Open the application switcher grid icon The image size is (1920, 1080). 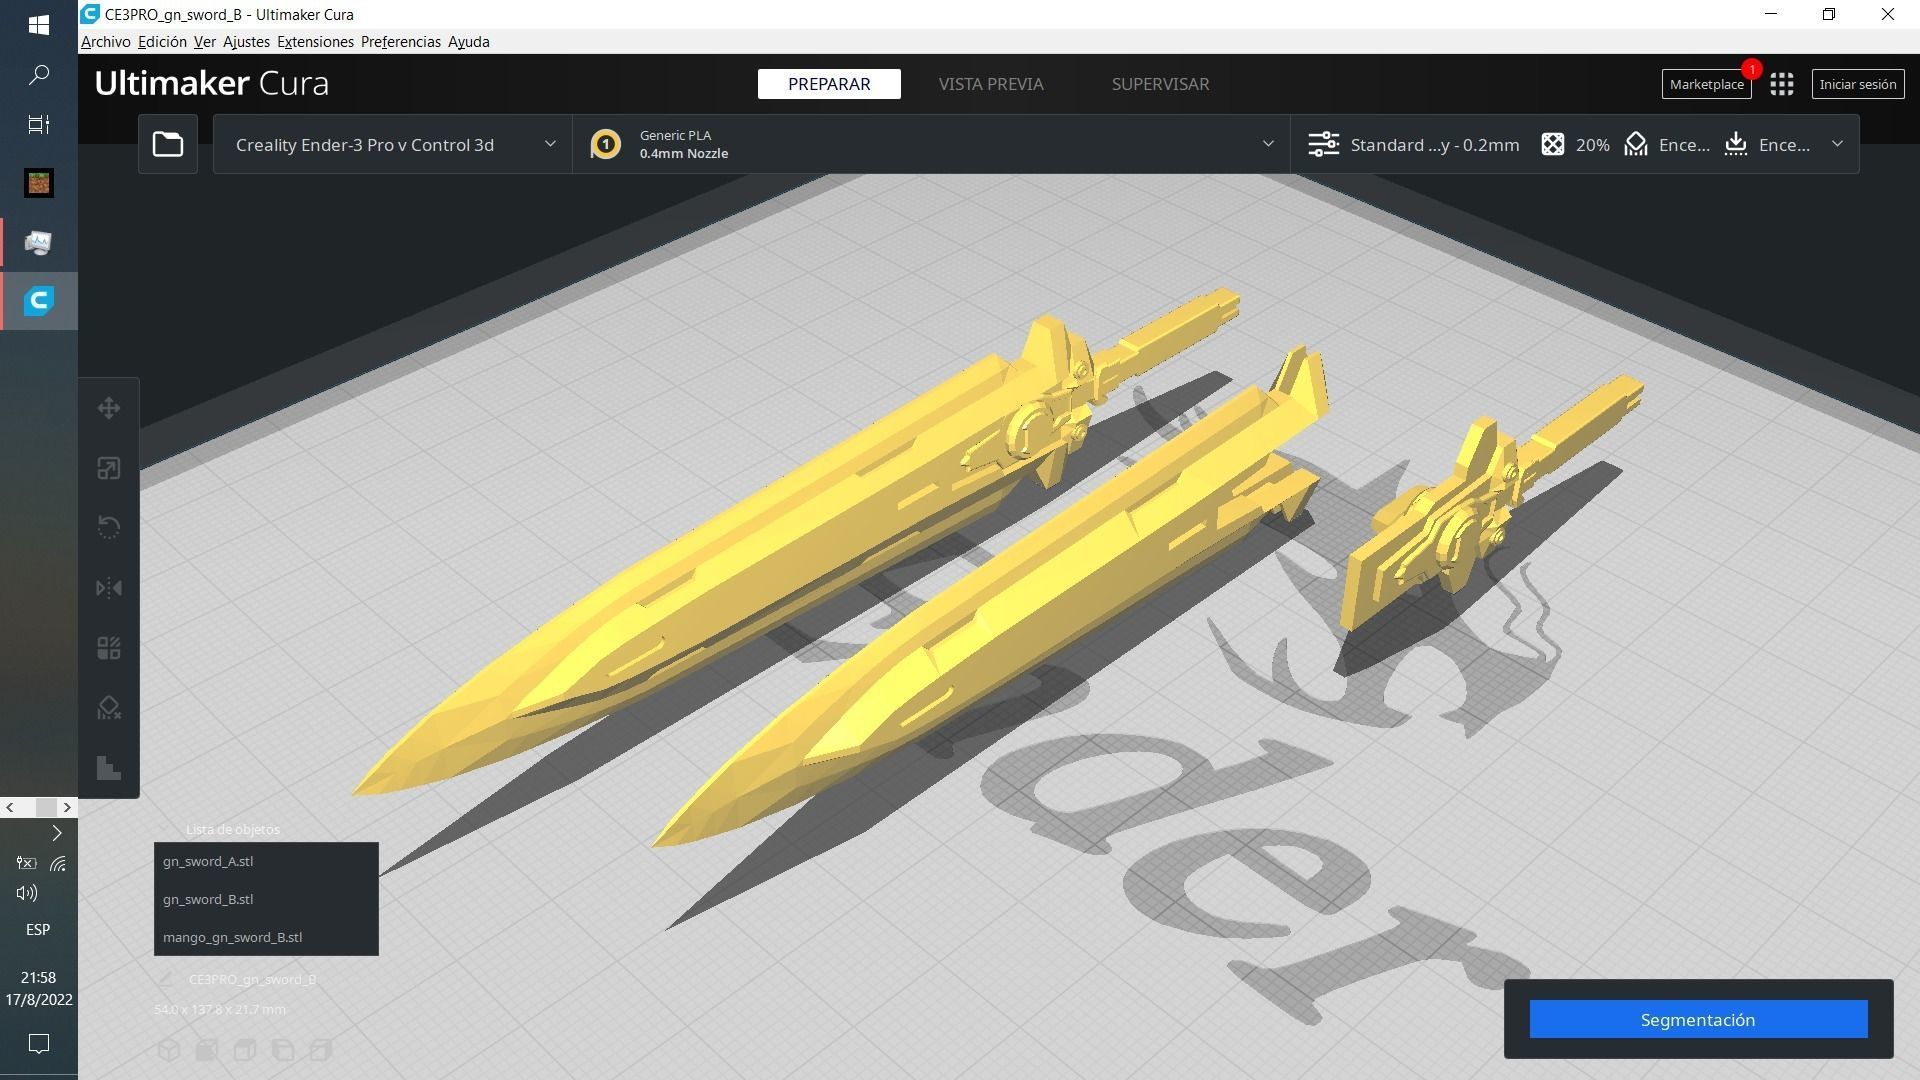pos(1781,84)
